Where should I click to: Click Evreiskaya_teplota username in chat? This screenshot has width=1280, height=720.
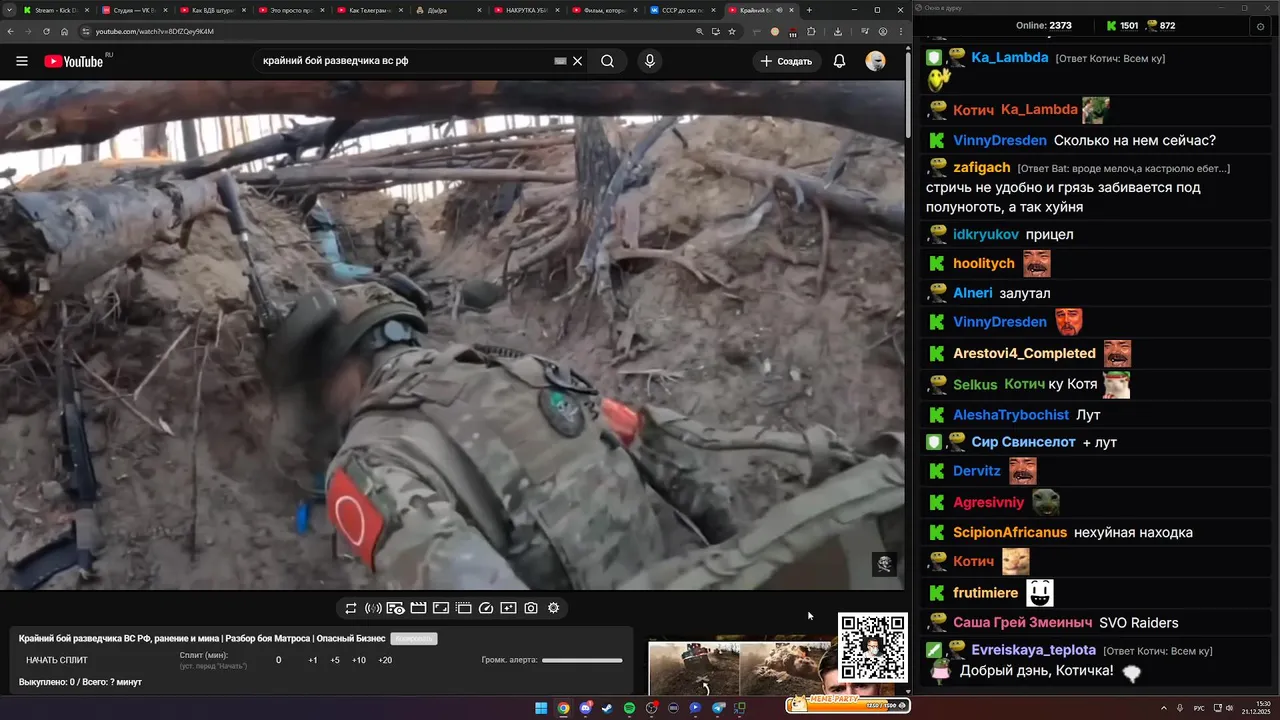(x=1033, y=650)
